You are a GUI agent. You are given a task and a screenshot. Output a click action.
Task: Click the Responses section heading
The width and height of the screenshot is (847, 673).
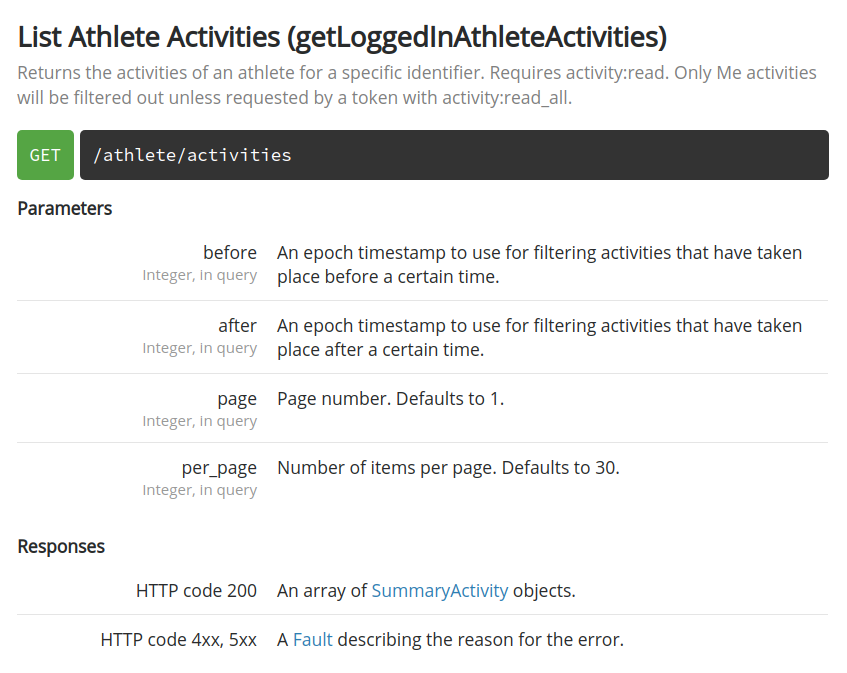click(x=61, y=547)
